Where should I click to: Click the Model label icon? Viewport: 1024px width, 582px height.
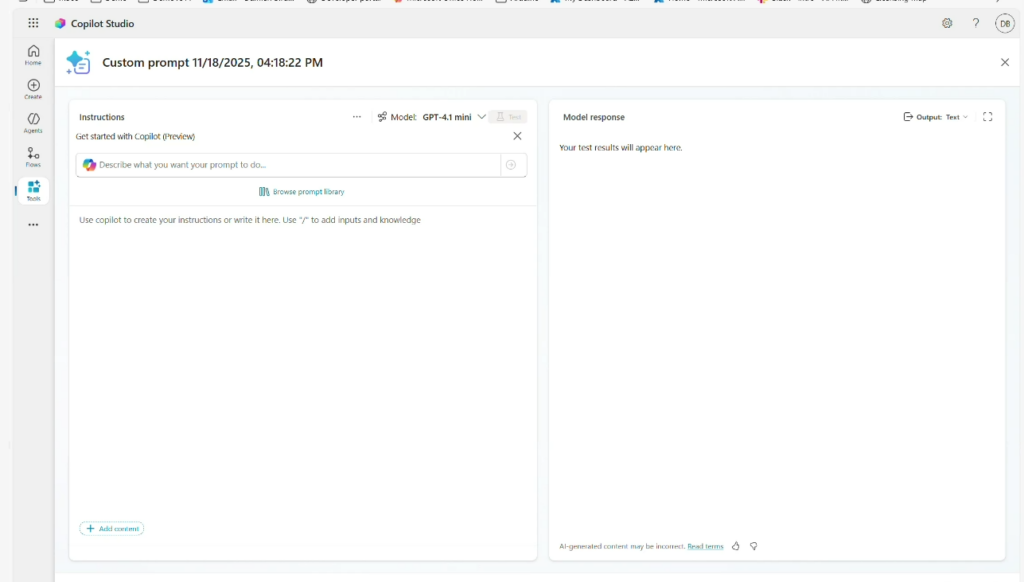point(382,117)
